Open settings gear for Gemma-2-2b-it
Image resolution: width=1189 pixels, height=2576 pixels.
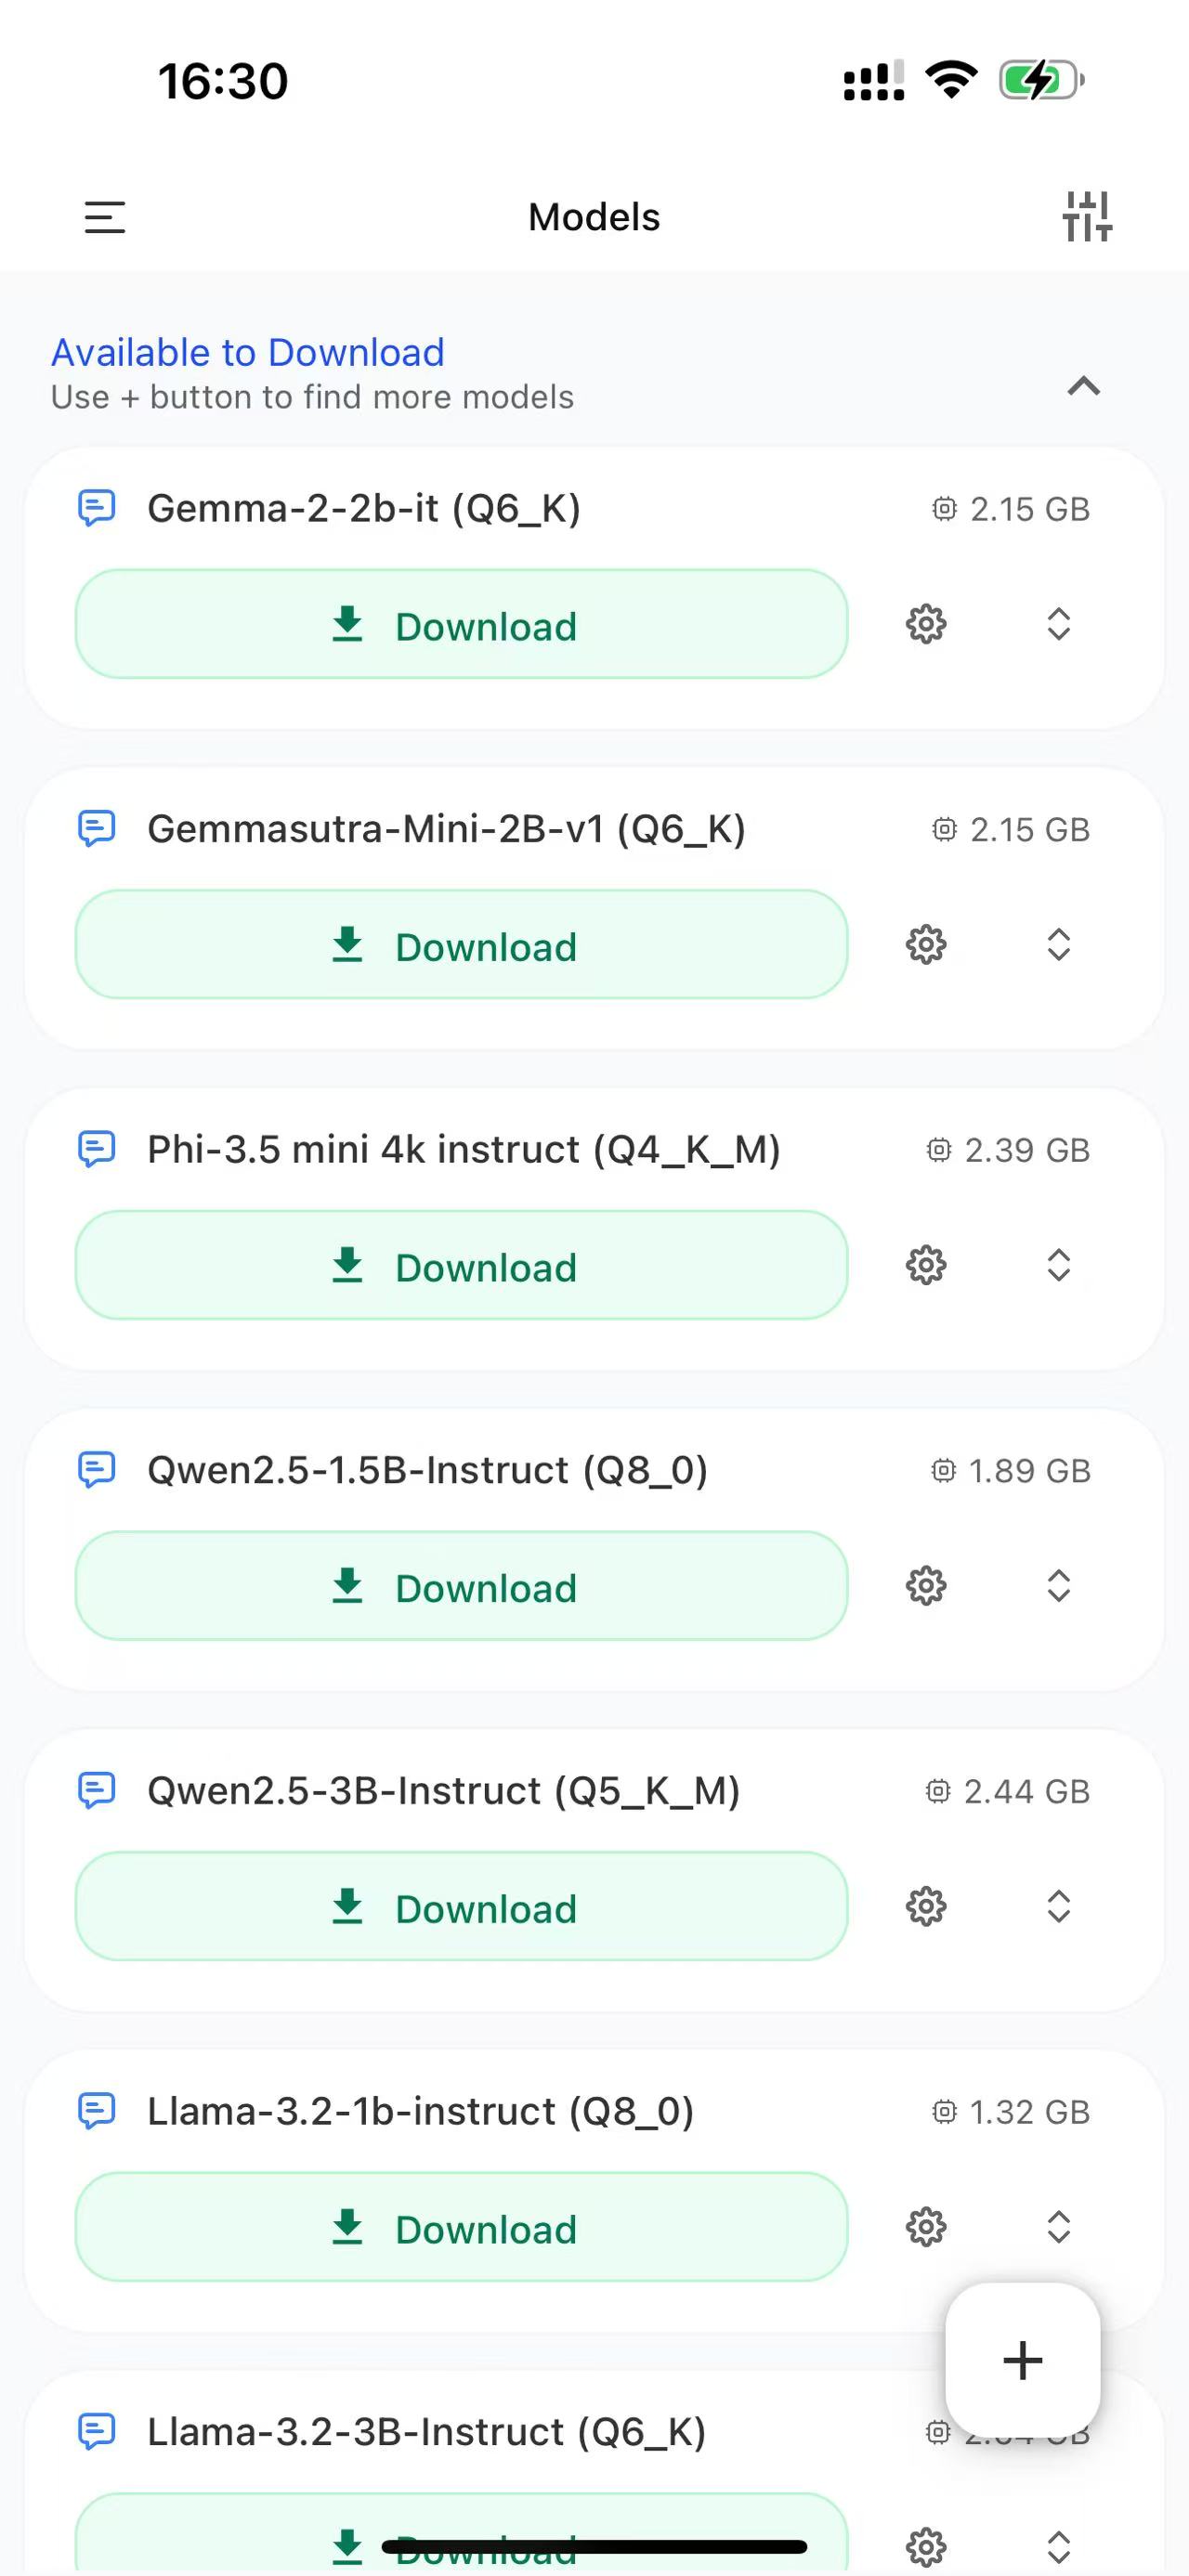[925, 624]
